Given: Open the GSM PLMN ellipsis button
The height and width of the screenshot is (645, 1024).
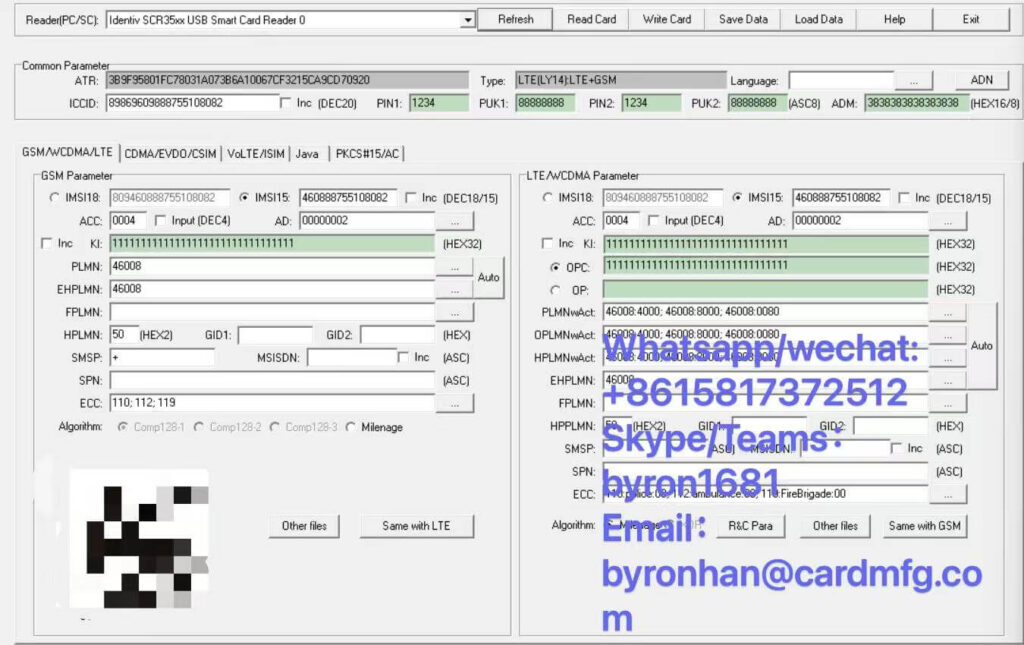Looking at the screenshot, I should tap(456, 266).
